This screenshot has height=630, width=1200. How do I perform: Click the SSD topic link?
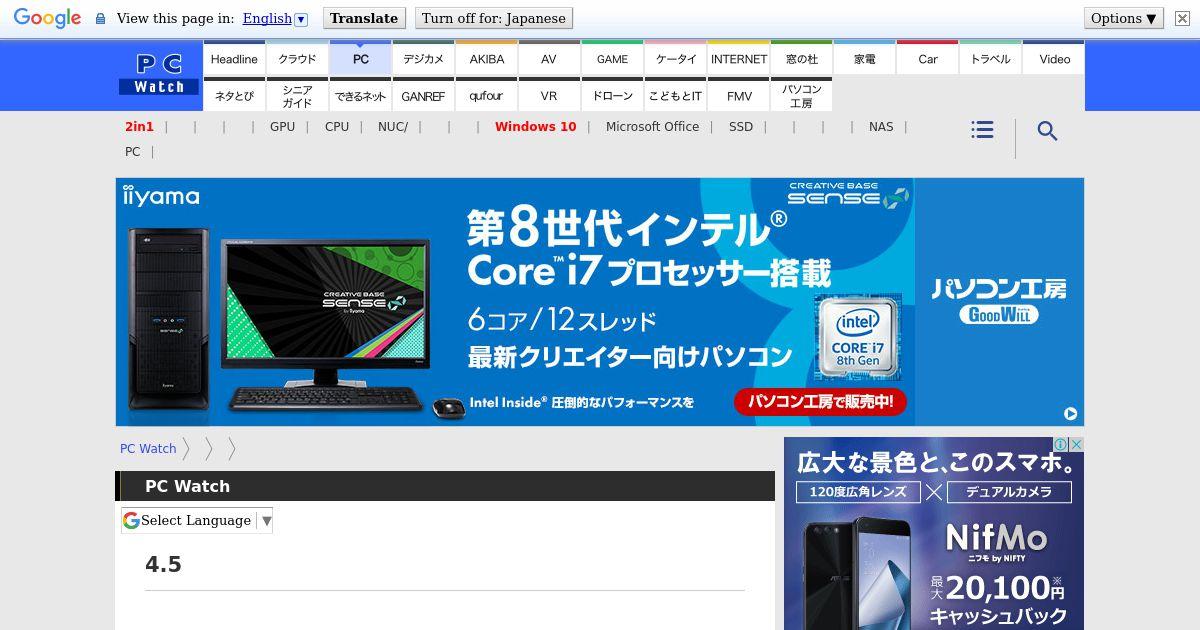point(741,126)
